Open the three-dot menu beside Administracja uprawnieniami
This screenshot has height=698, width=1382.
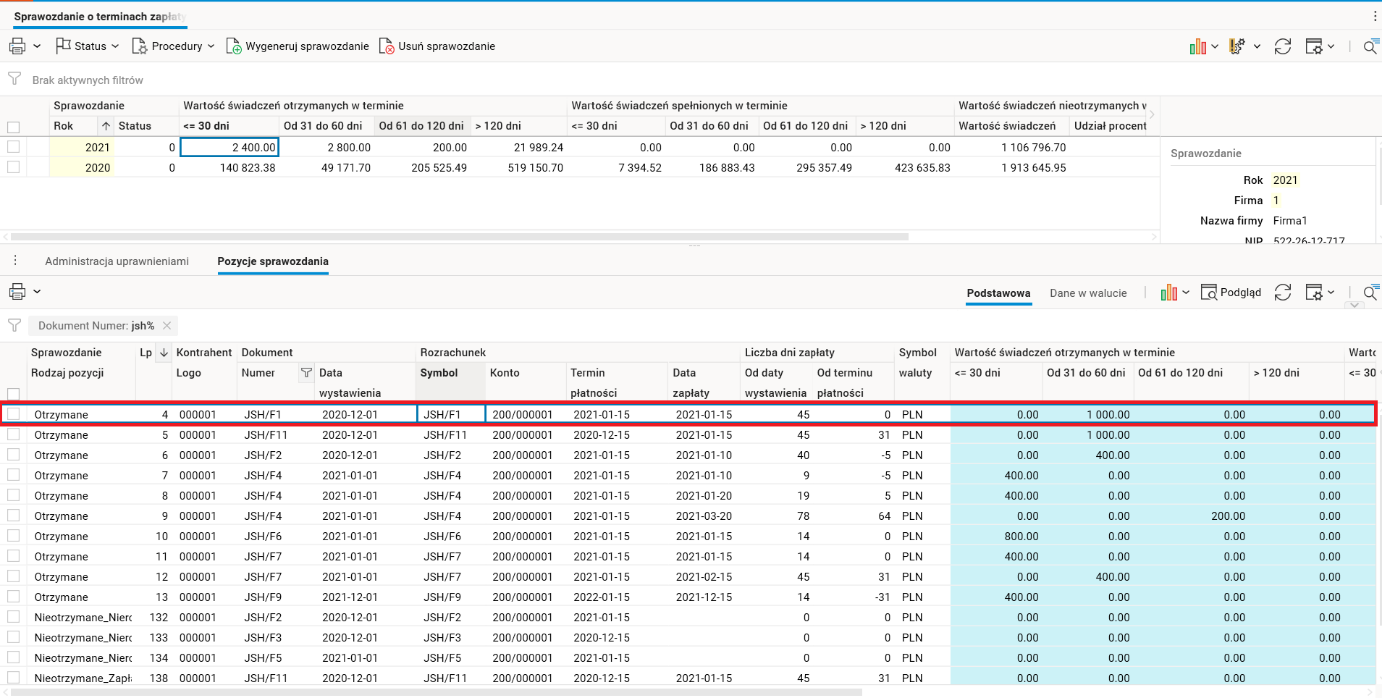coord(15,261)
